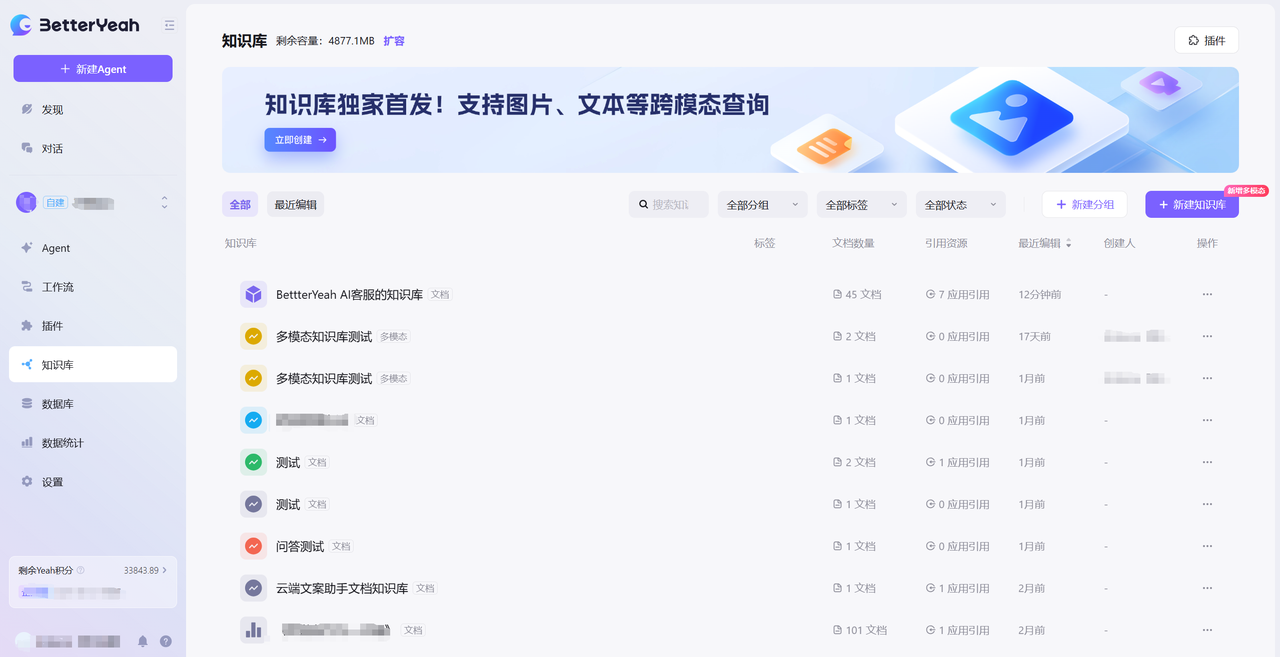The width and height of the screenshot is (1280, 657).
Task: Click the BetterYeah logo icon
Action: (21, 25)
